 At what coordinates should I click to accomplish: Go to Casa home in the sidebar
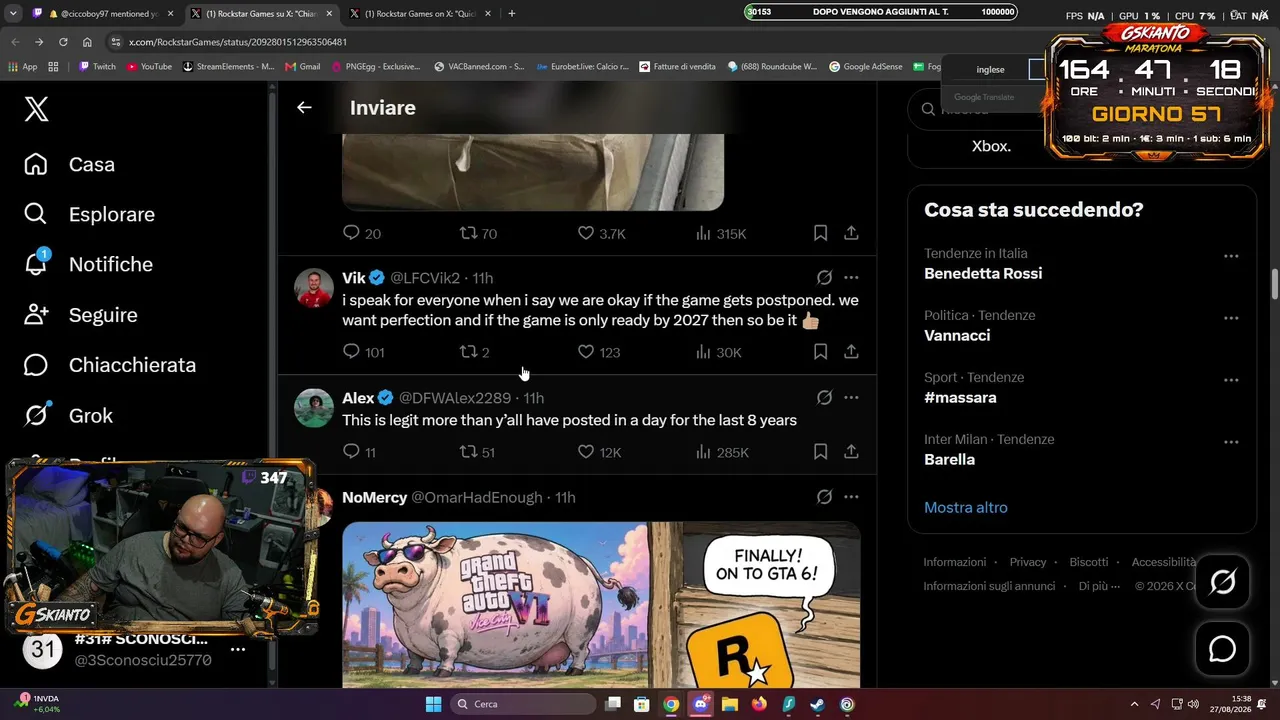point(70,164)
